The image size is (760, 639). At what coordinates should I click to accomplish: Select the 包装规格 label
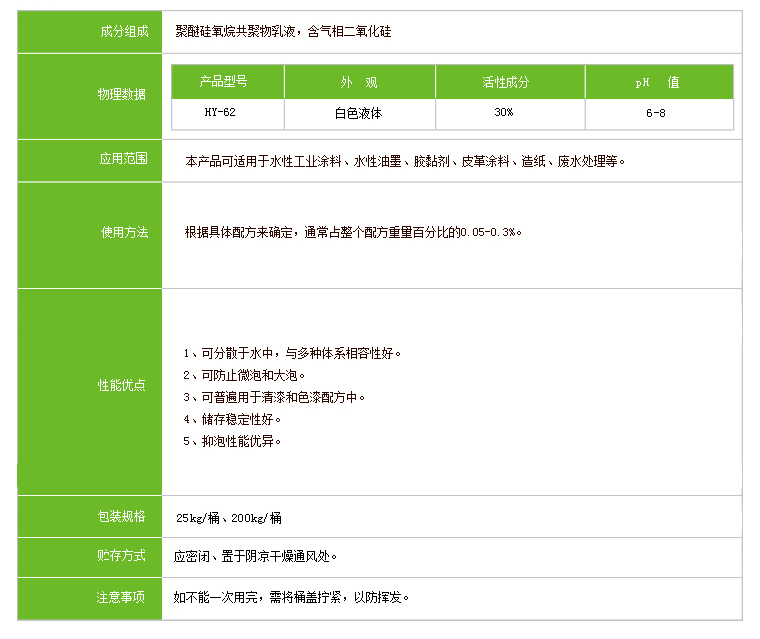[122, 517]
